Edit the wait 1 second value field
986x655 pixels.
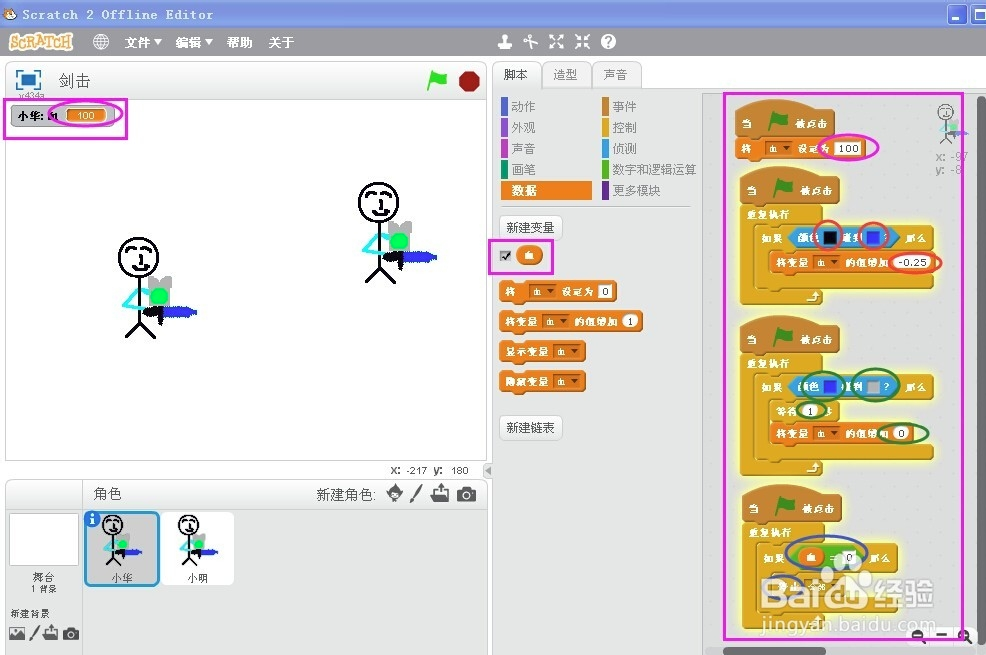(x=811, y=411)
